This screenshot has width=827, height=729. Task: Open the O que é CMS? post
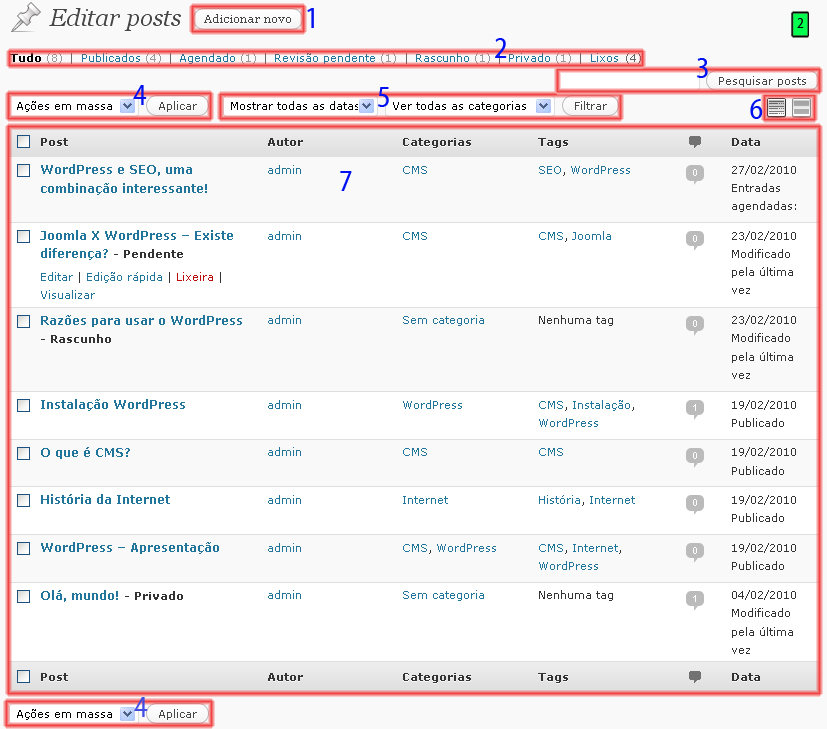(85, 453)
